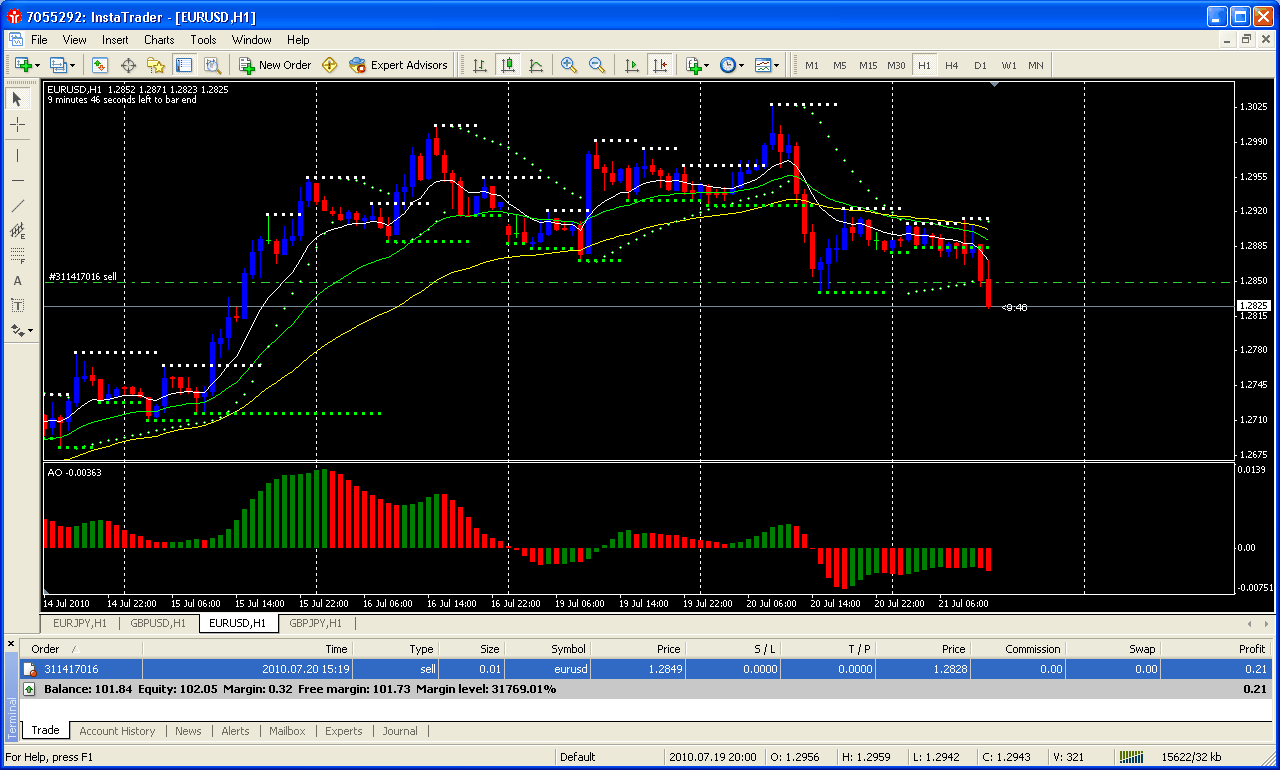Click the New Order button
The height and width of the screenshot is (770, 1280).
pyautogui.click(x=275, y=65)
